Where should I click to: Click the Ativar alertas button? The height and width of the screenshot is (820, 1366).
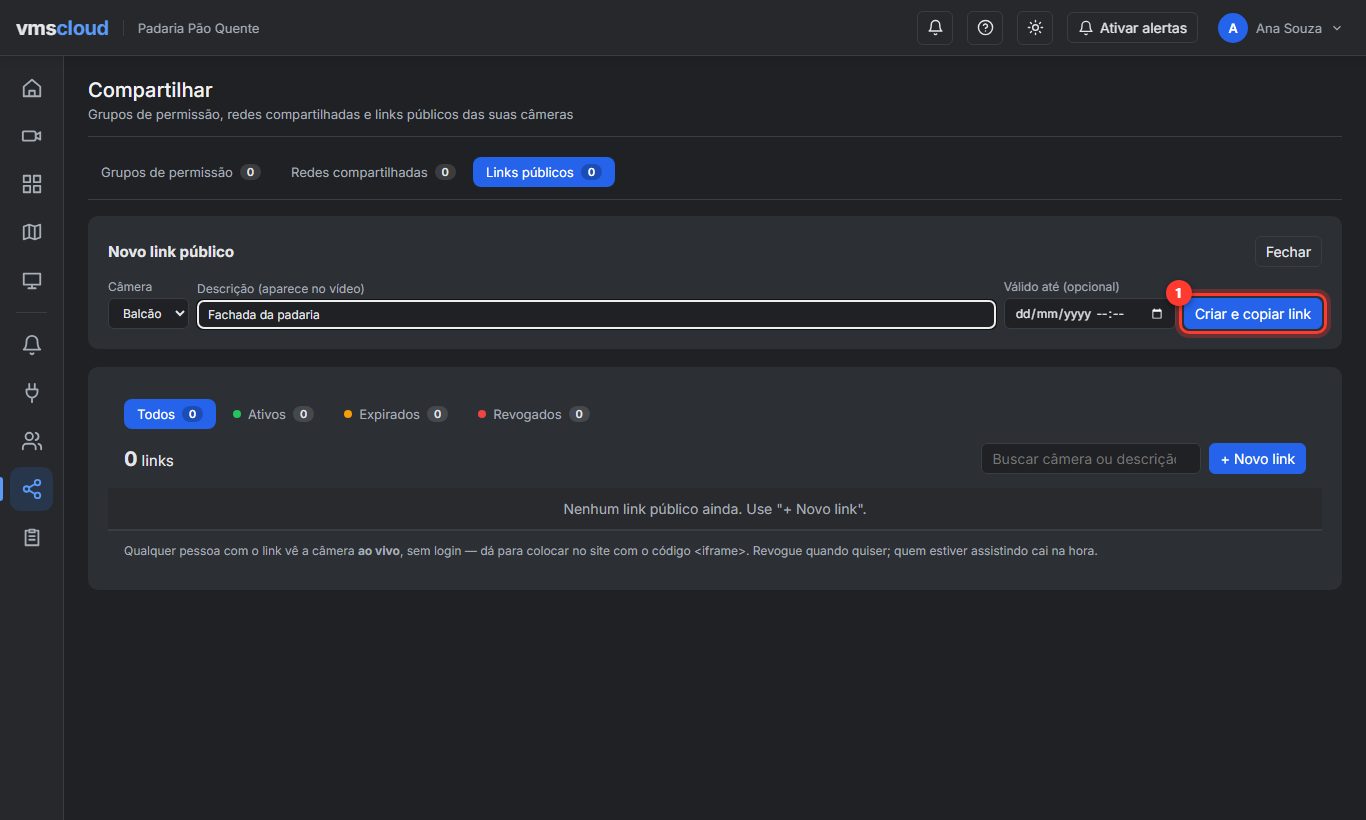(1132, 28)
